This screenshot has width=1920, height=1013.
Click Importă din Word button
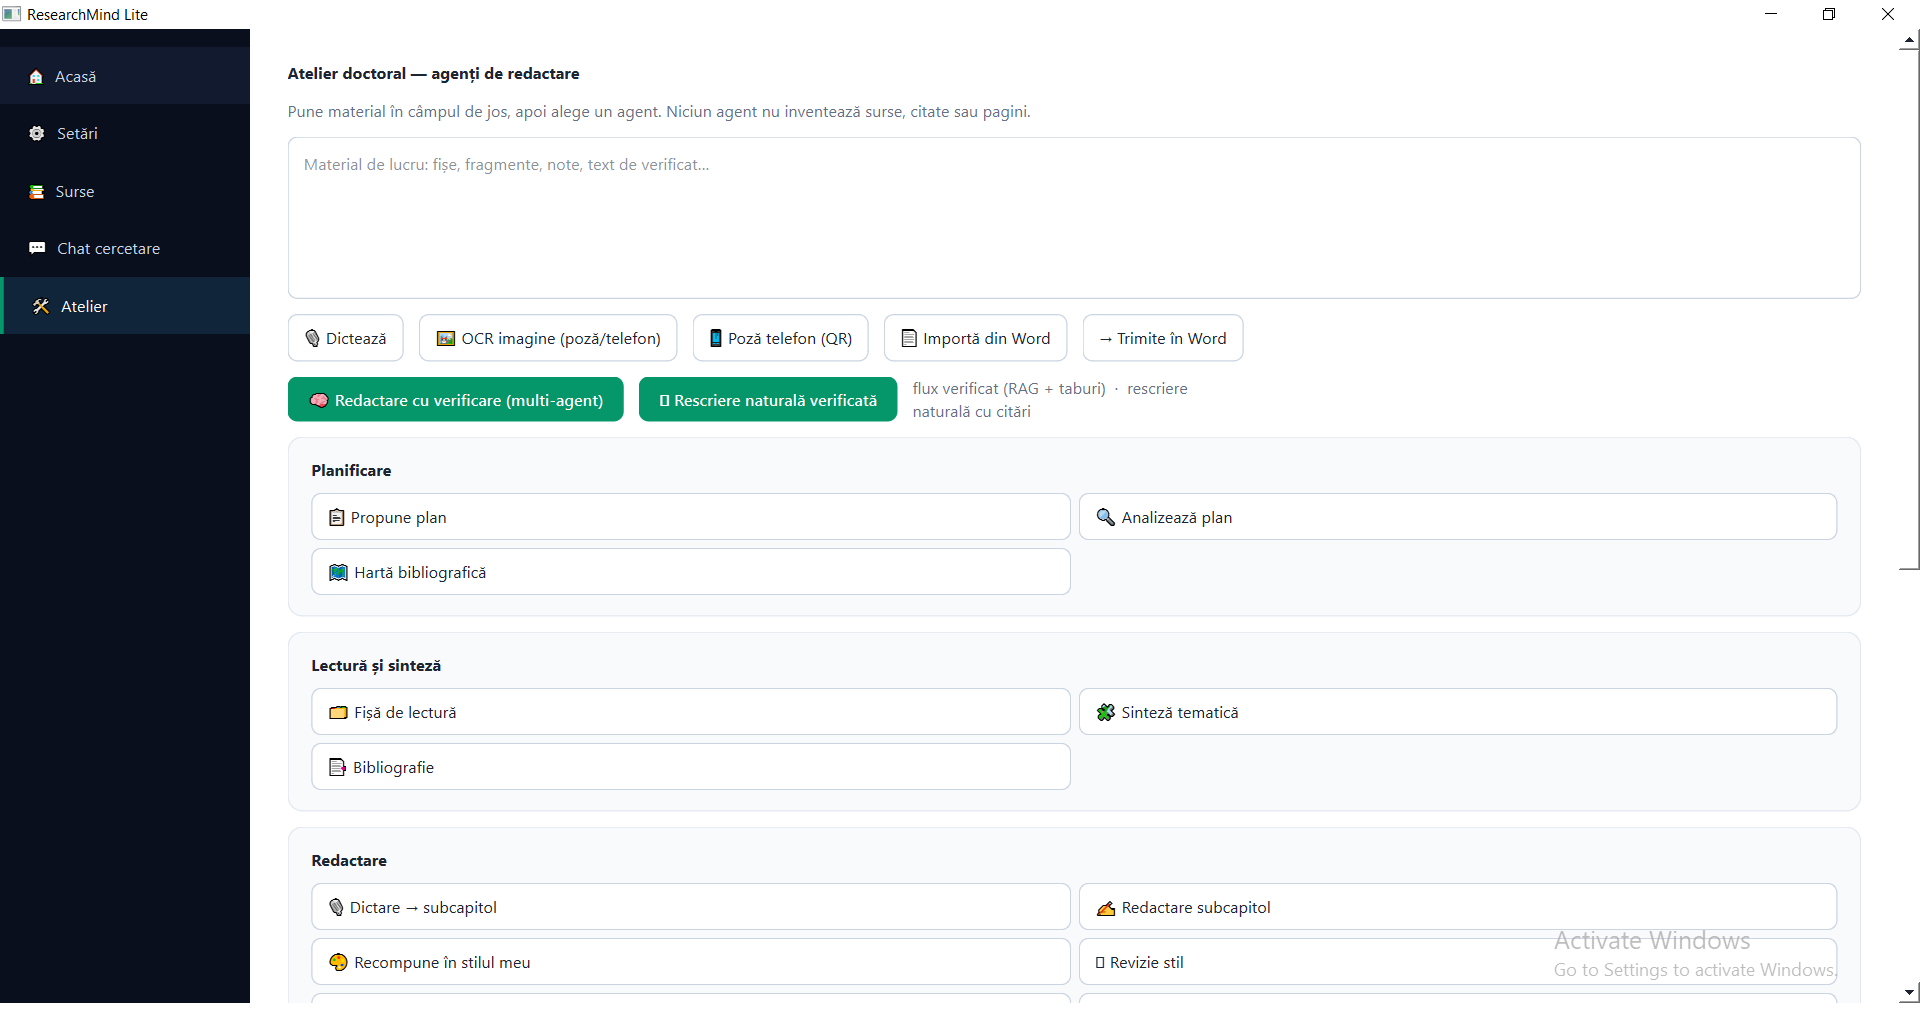(x=976, y=338)
